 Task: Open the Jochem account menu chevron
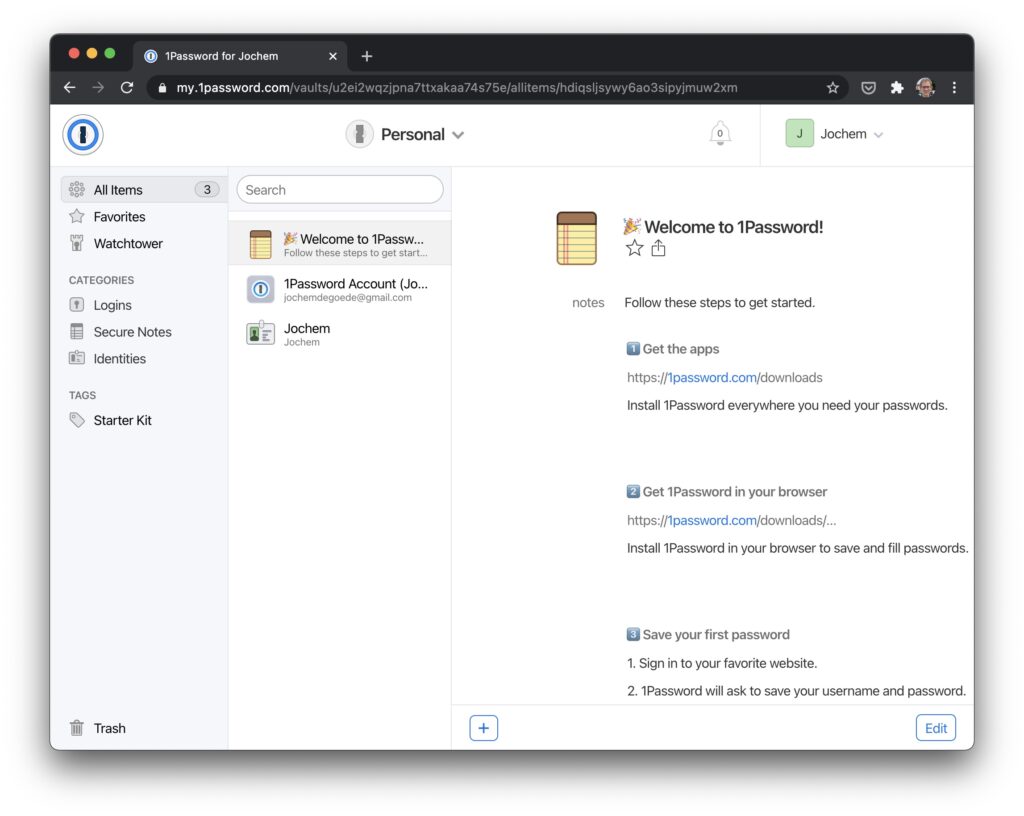pyautogui.click(x=878, y=135)
